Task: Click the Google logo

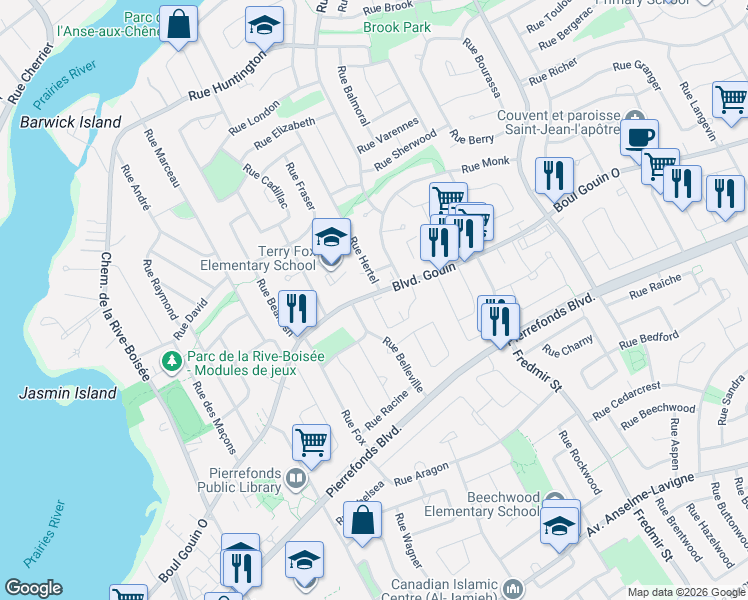Action: pyautogui.click(x=33, y=588)
